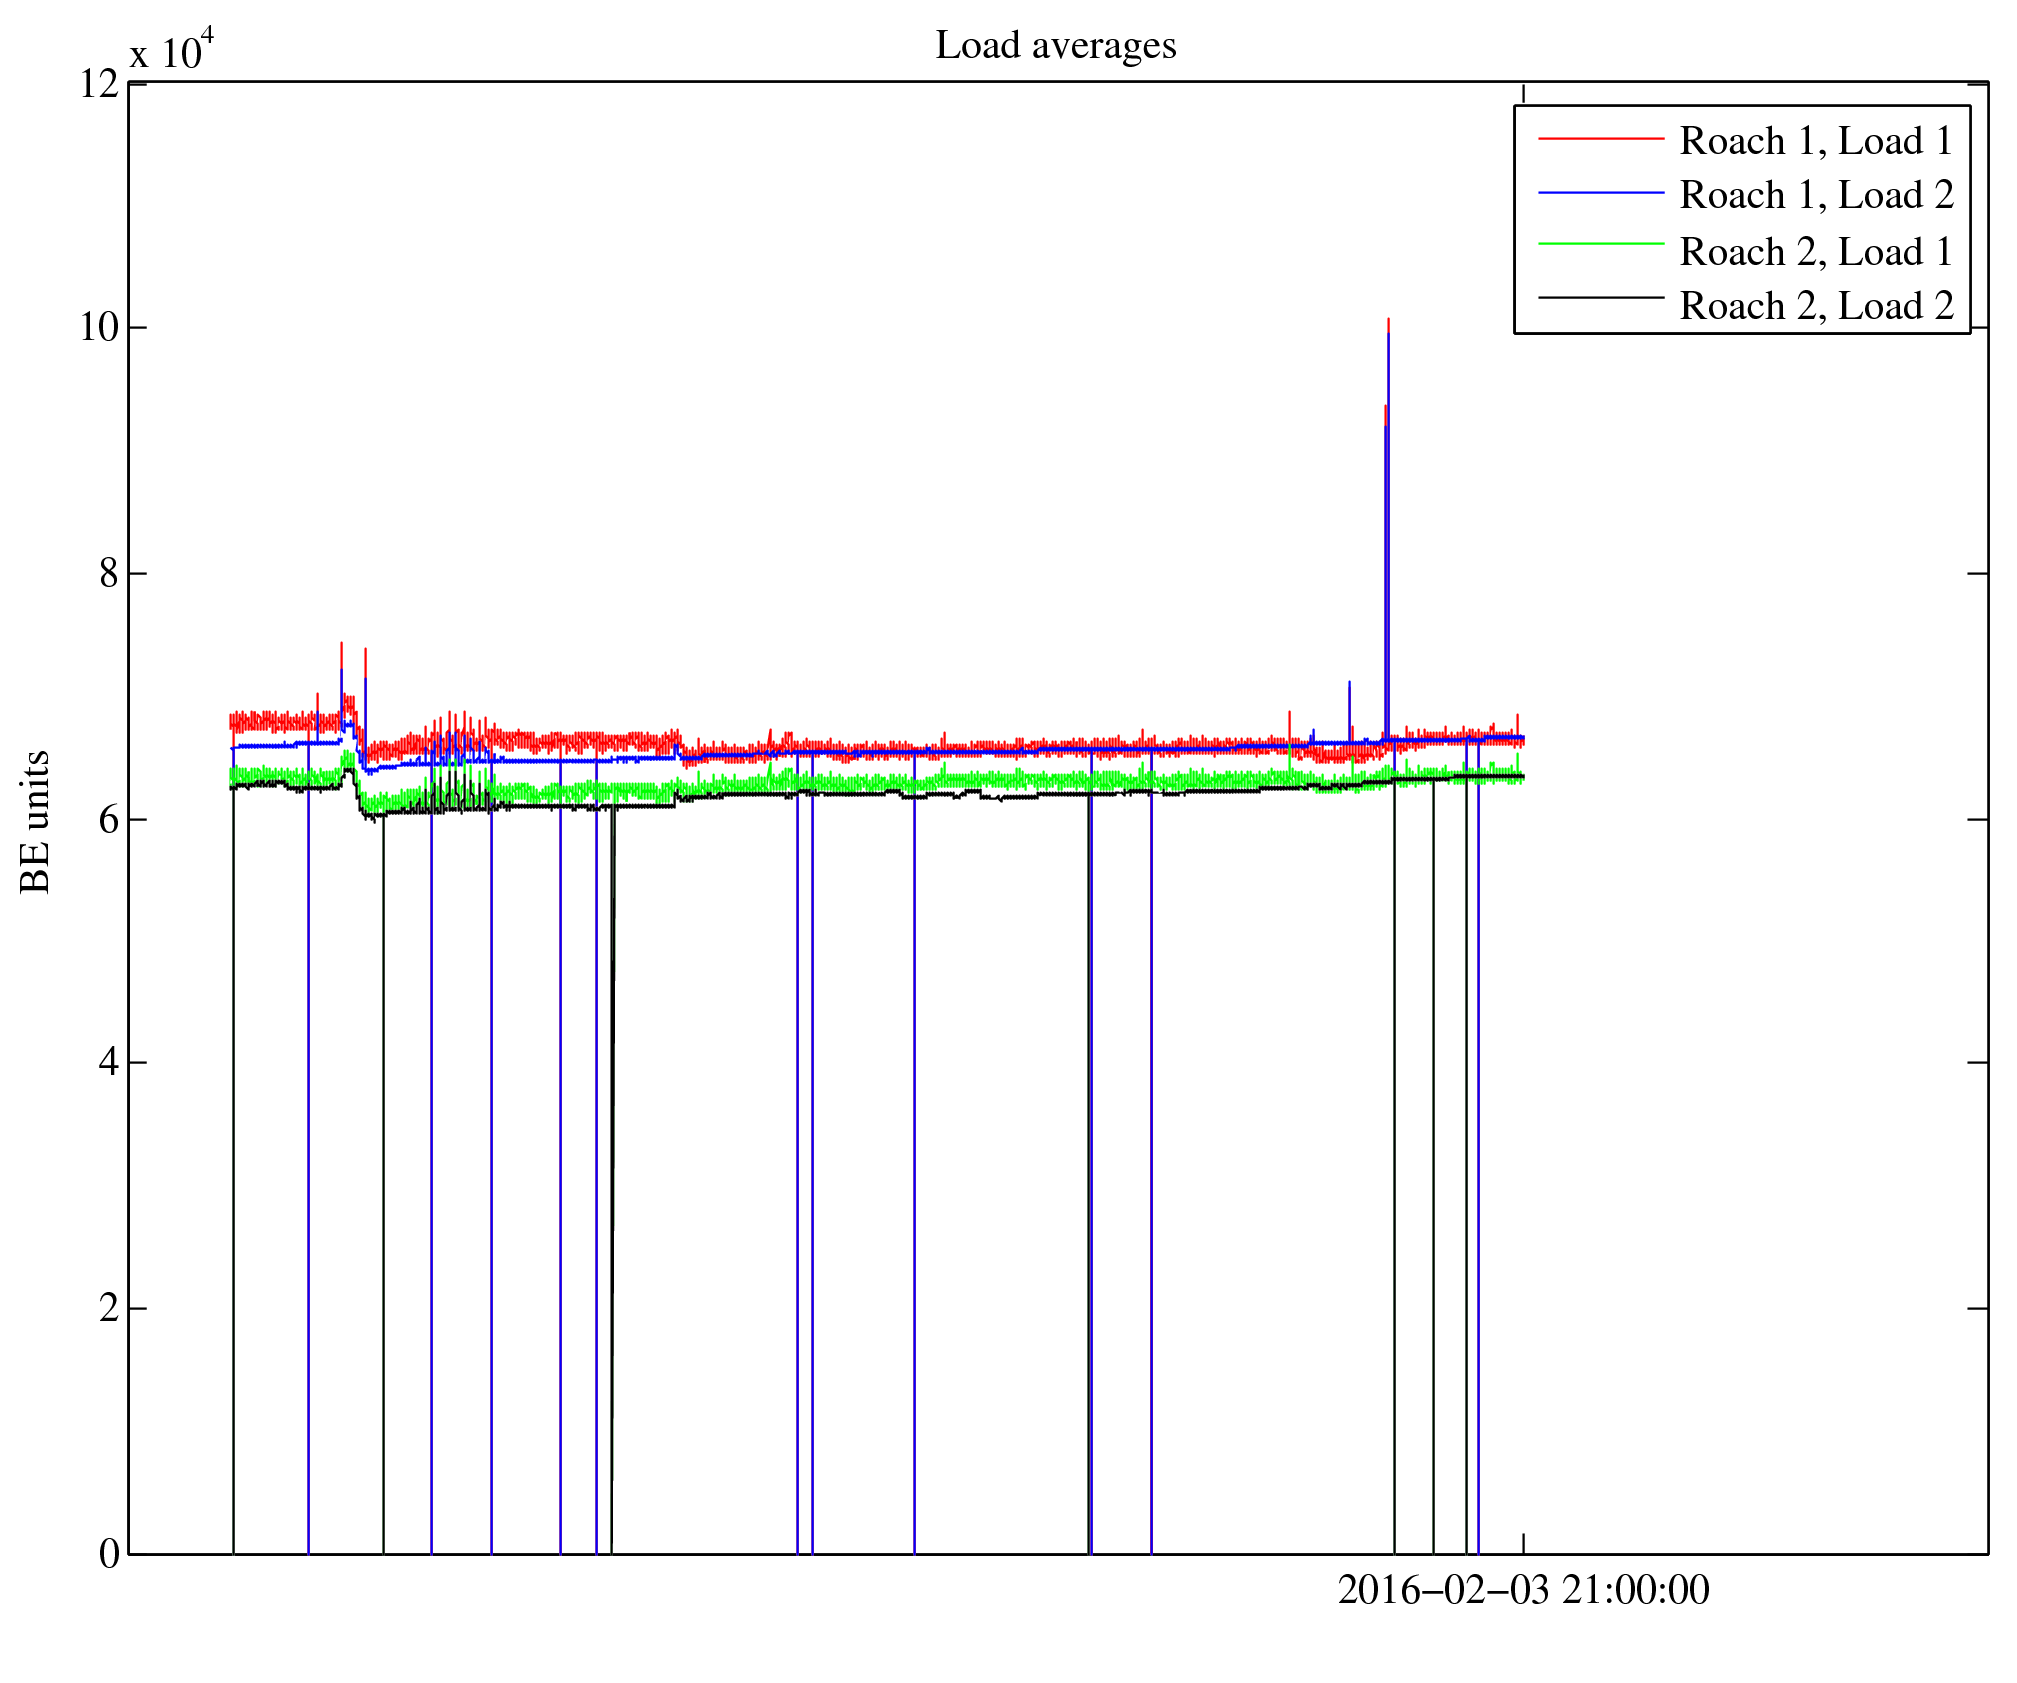Click the y-axis tick label 12
The image size is (2017, 1683).
point(99,84)
